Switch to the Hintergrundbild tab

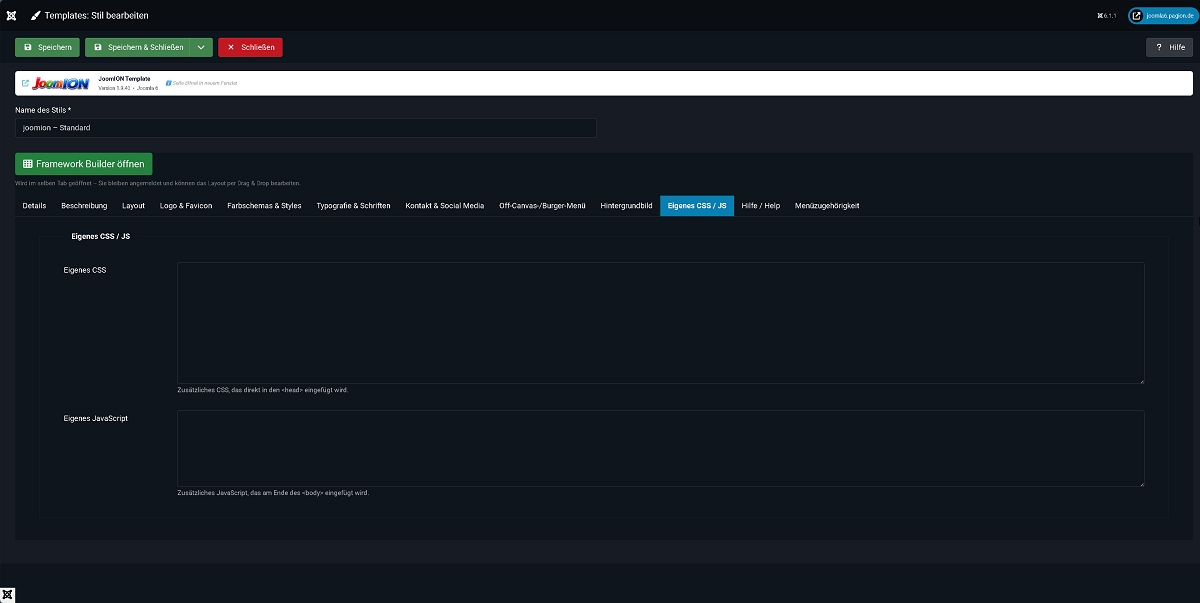[x=626, y=206]
